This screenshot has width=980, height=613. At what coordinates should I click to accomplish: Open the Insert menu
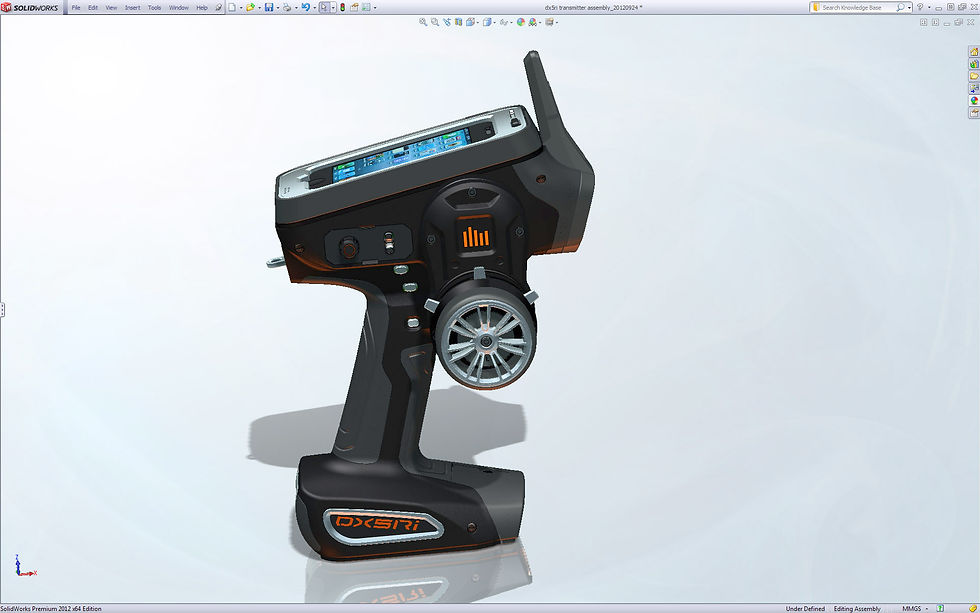pos(132,7)
